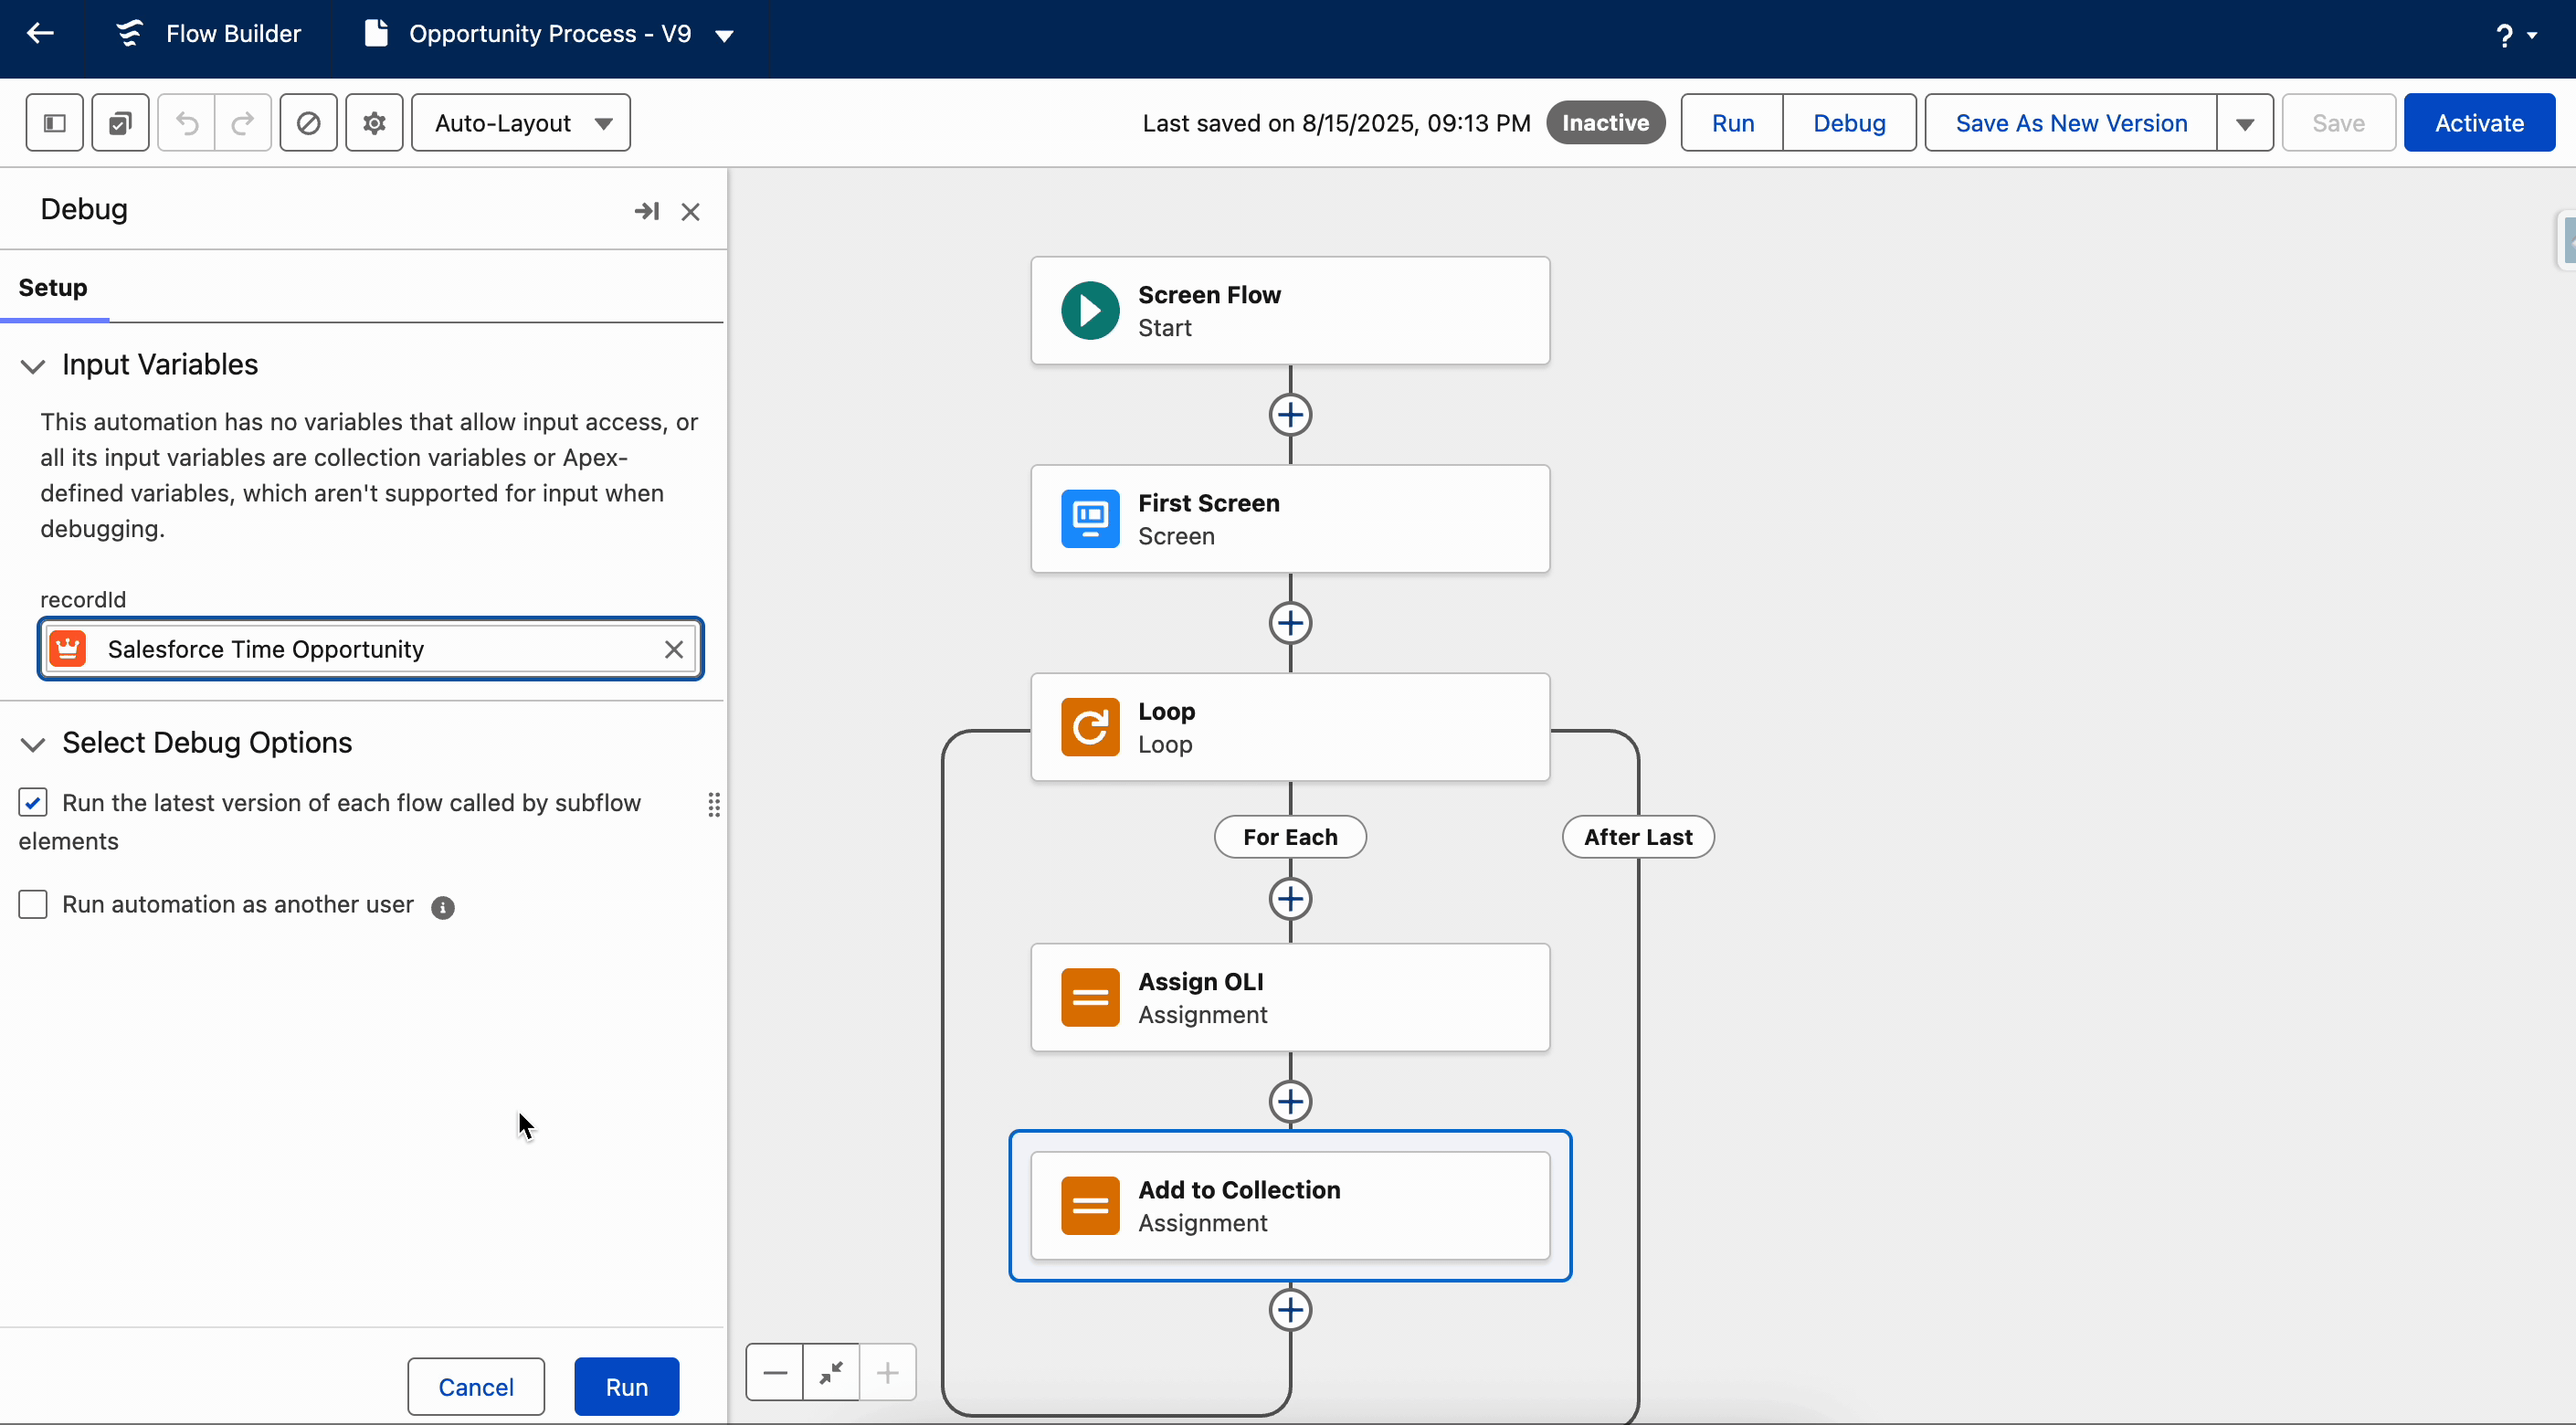Toggle the left toolbox panel icon
2576x1425 pixels.
[55, 123]
